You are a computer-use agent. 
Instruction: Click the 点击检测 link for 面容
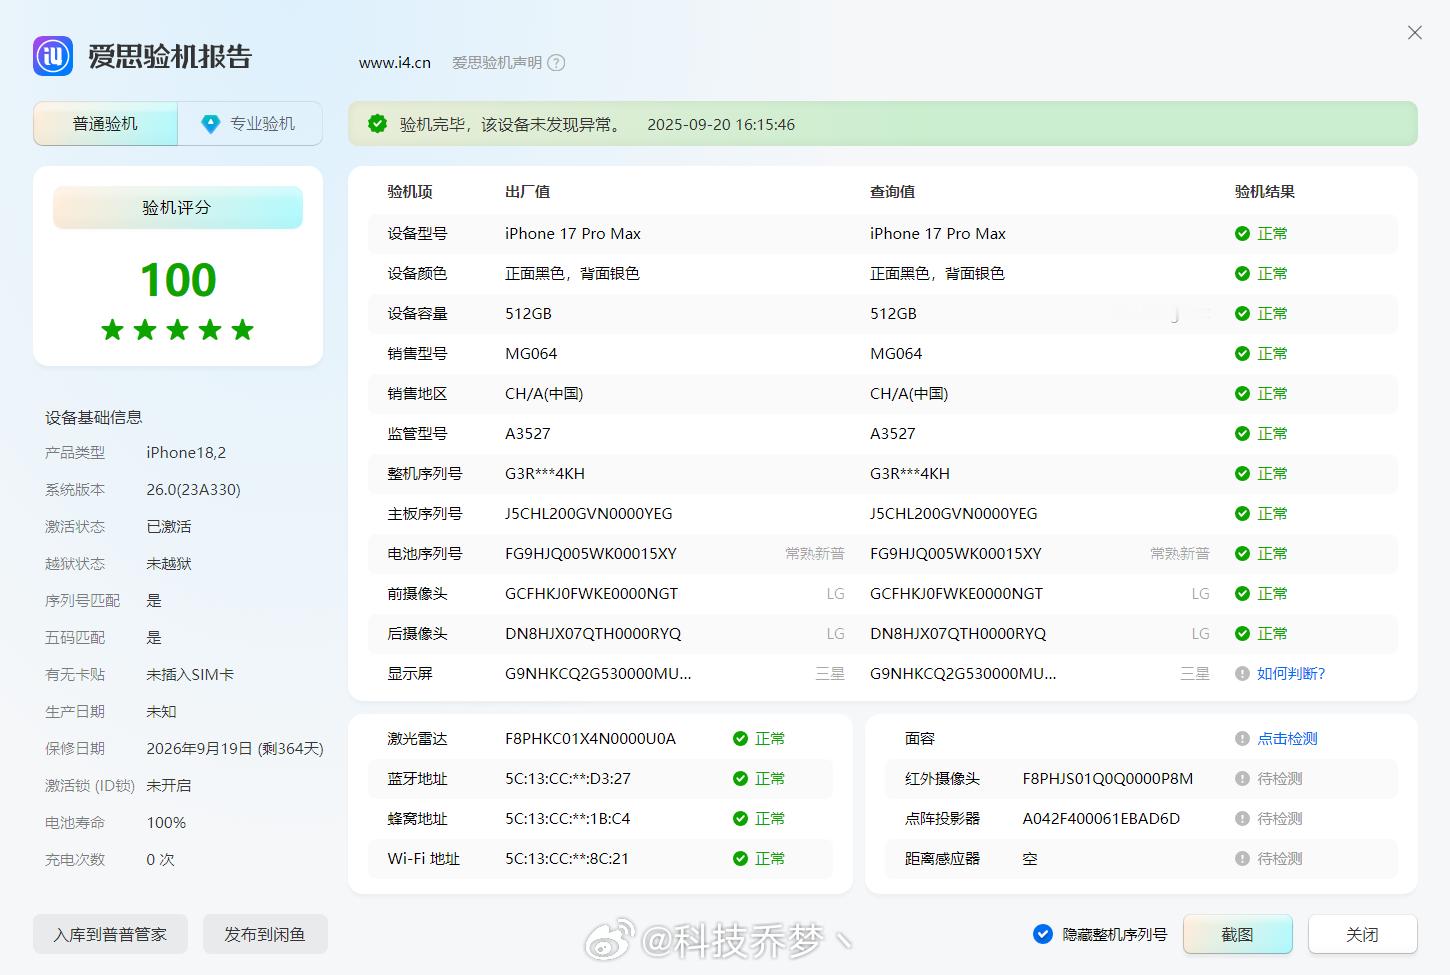(x=1287, y=739)
